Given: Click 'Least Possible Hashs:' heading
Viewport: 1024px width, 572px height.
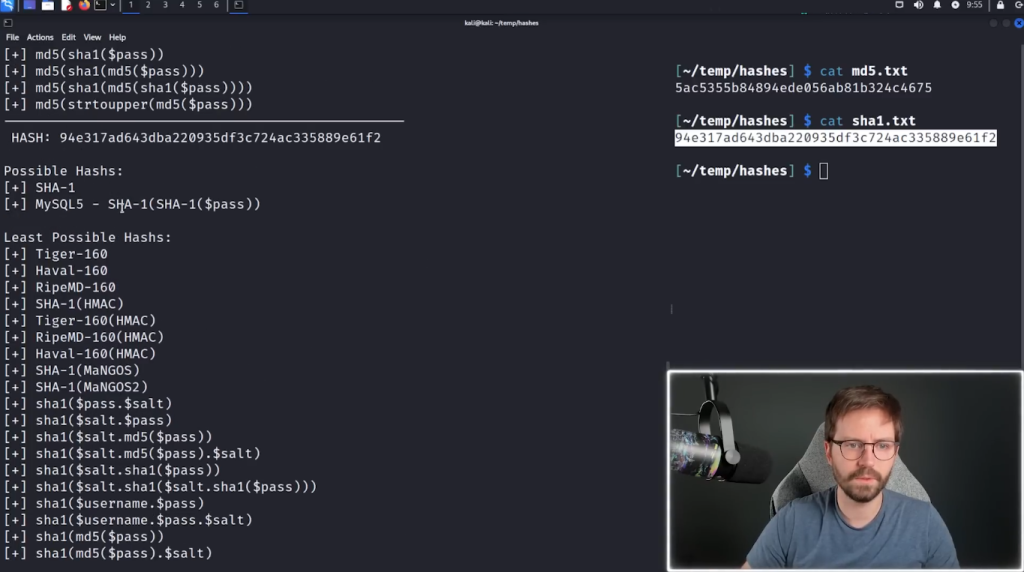Looking at the screenshot, I should 88,238.
